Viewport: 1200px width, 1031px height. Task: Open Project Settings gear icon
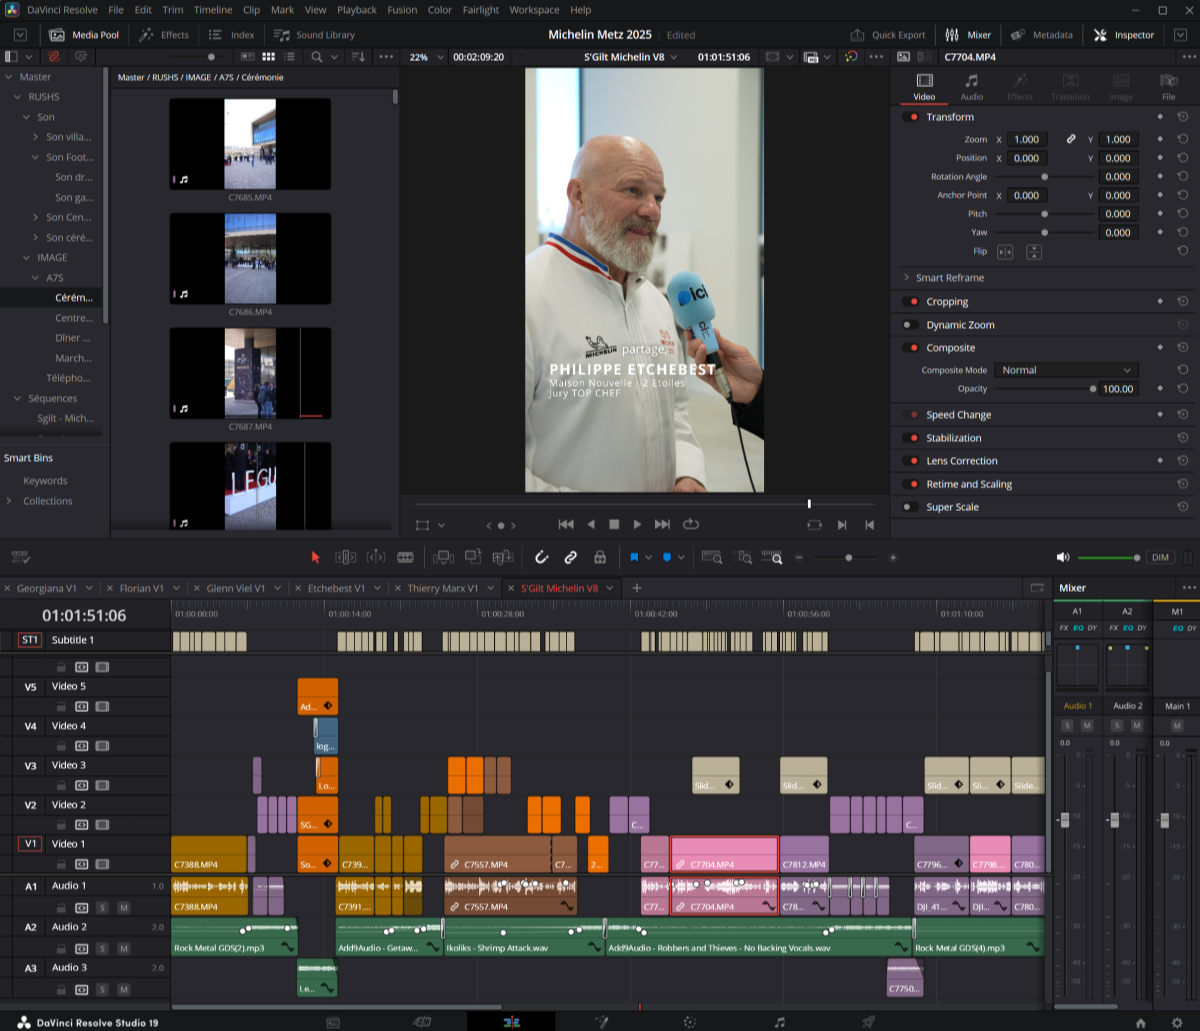coord(1177,1022)
